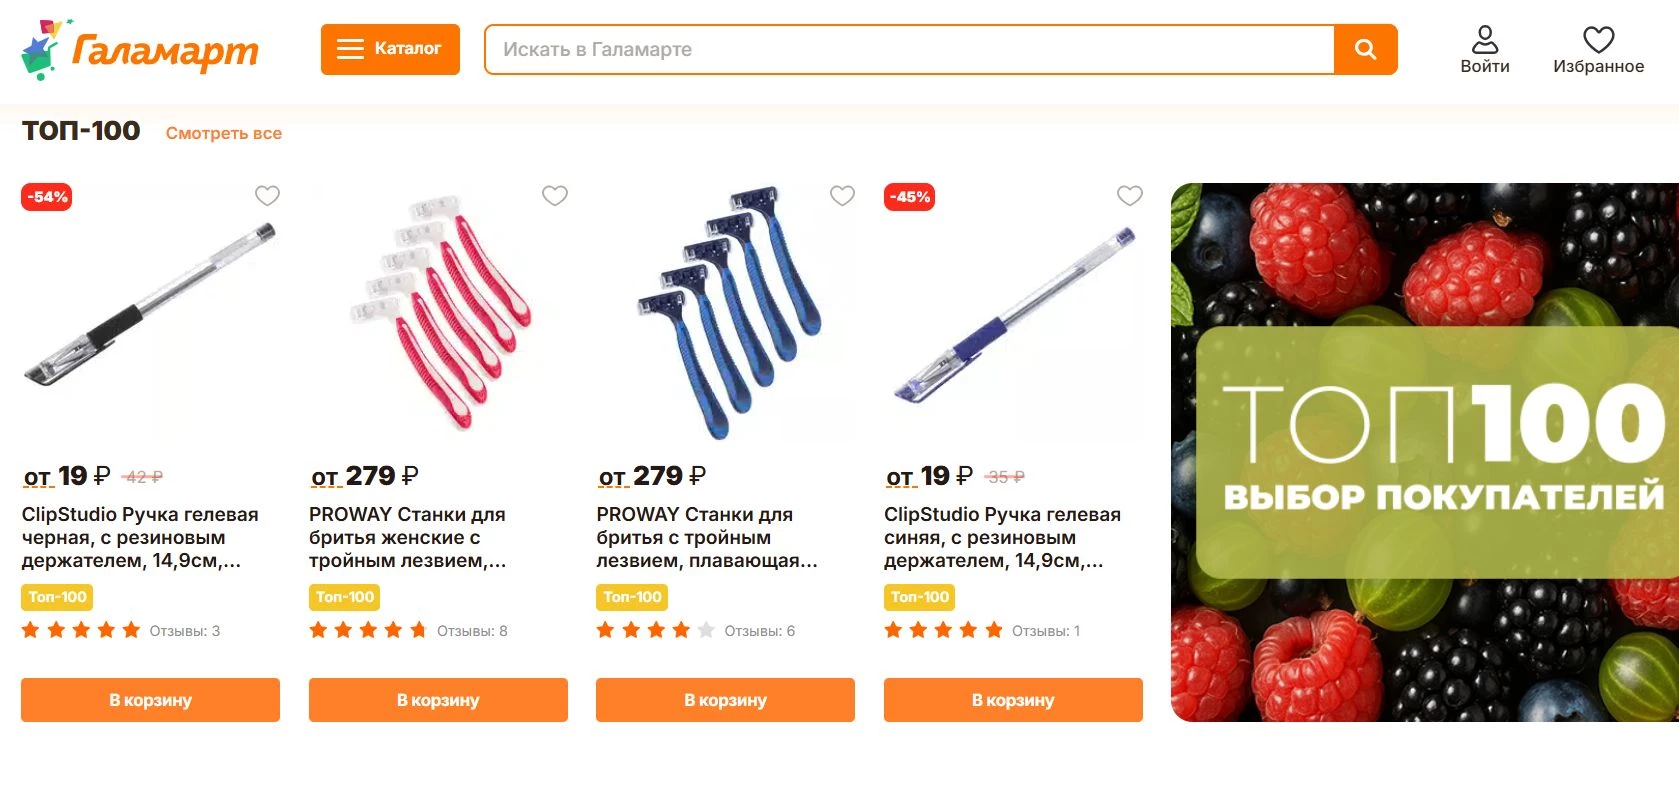Open the Каталог menu
Viewport: 1679px width, 800px height.
point(390,49)
